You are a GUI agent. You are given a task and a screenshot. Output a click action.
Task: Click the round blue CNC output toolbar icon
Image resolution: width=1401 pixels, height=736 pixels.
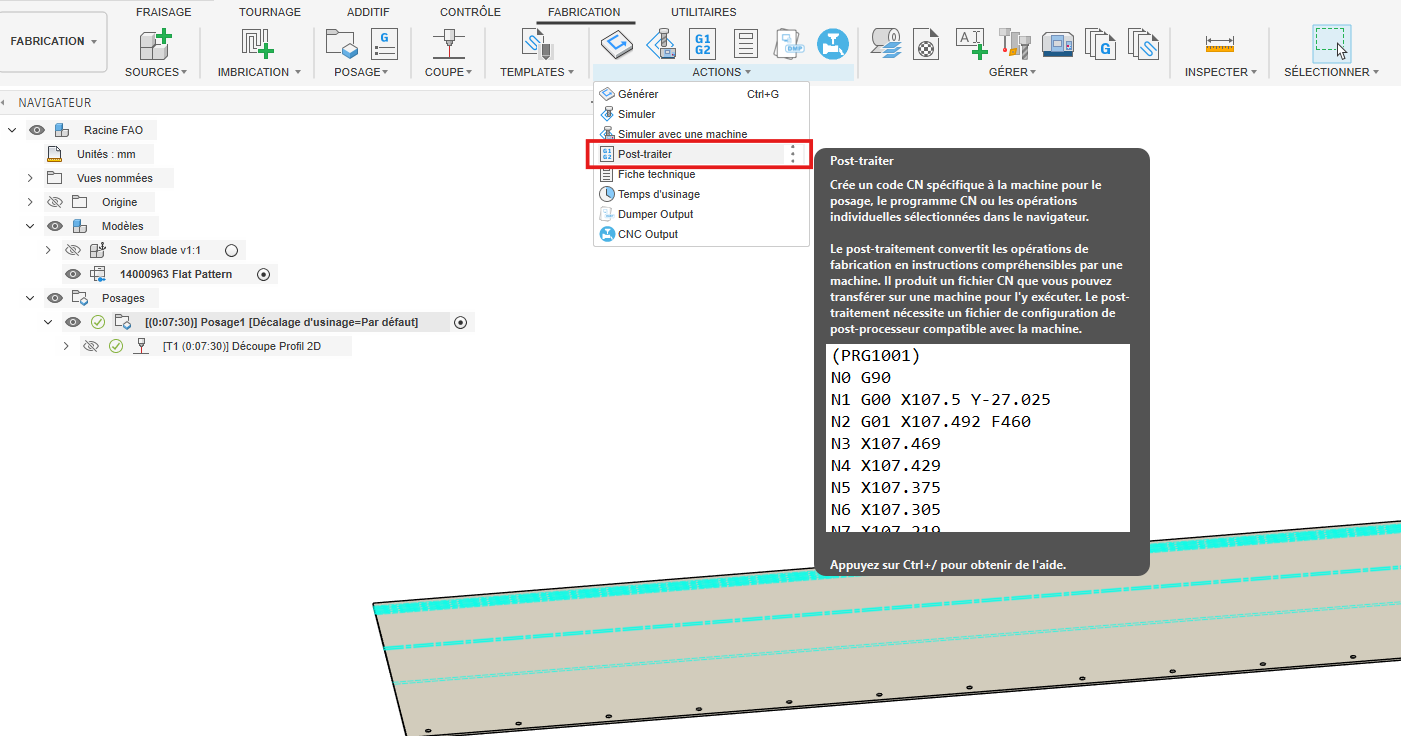[x=832, y=44]
